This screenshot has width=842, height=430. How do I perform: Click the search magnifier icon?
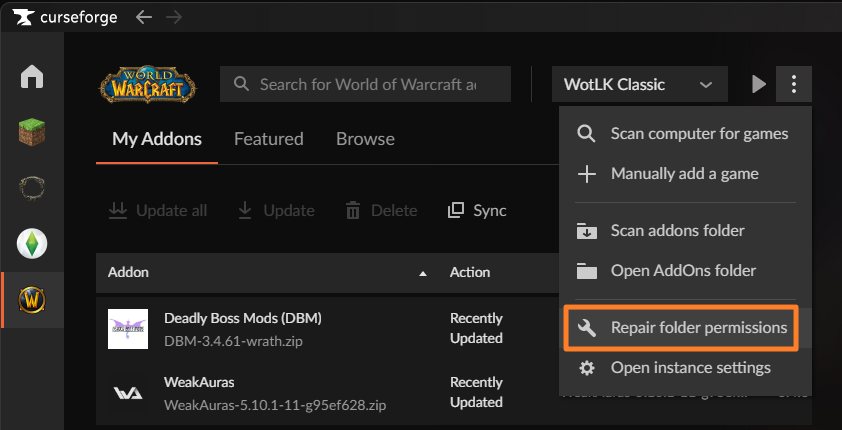pyautogui.click(x=242, y=84)
